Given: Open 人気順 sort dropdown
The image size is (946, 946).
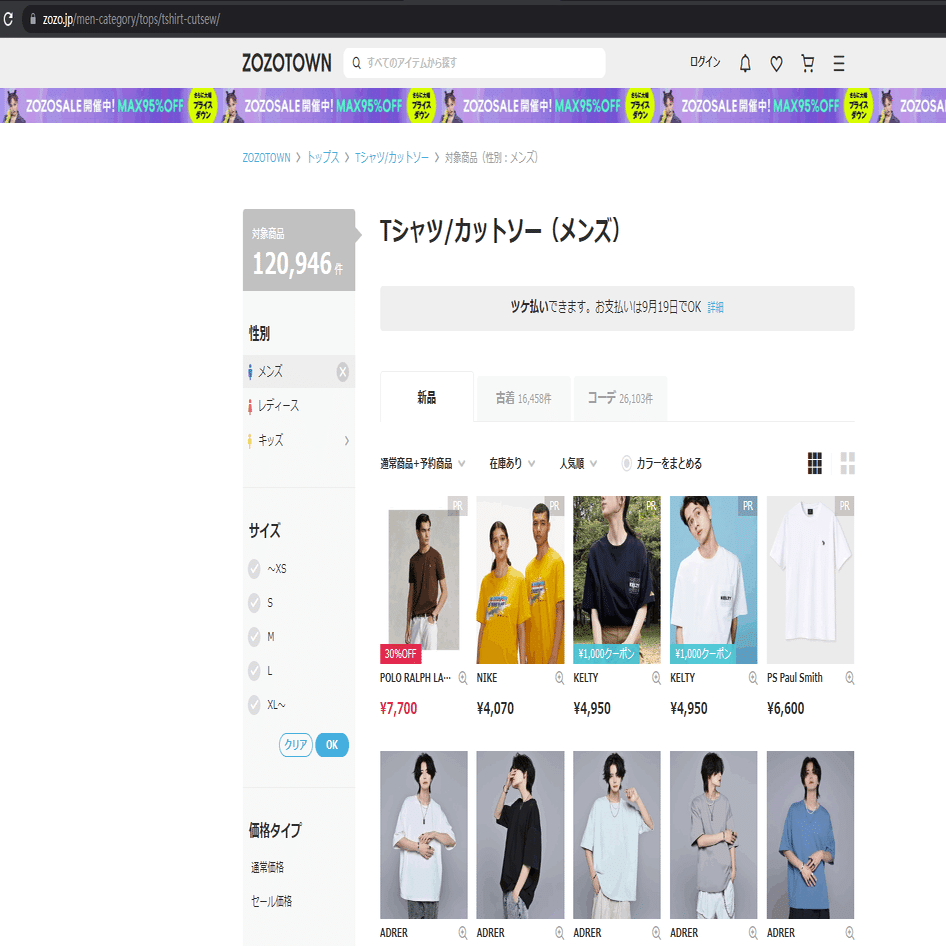Looking at the screenshot, I should pyautogui.click(x=578, y=463).
